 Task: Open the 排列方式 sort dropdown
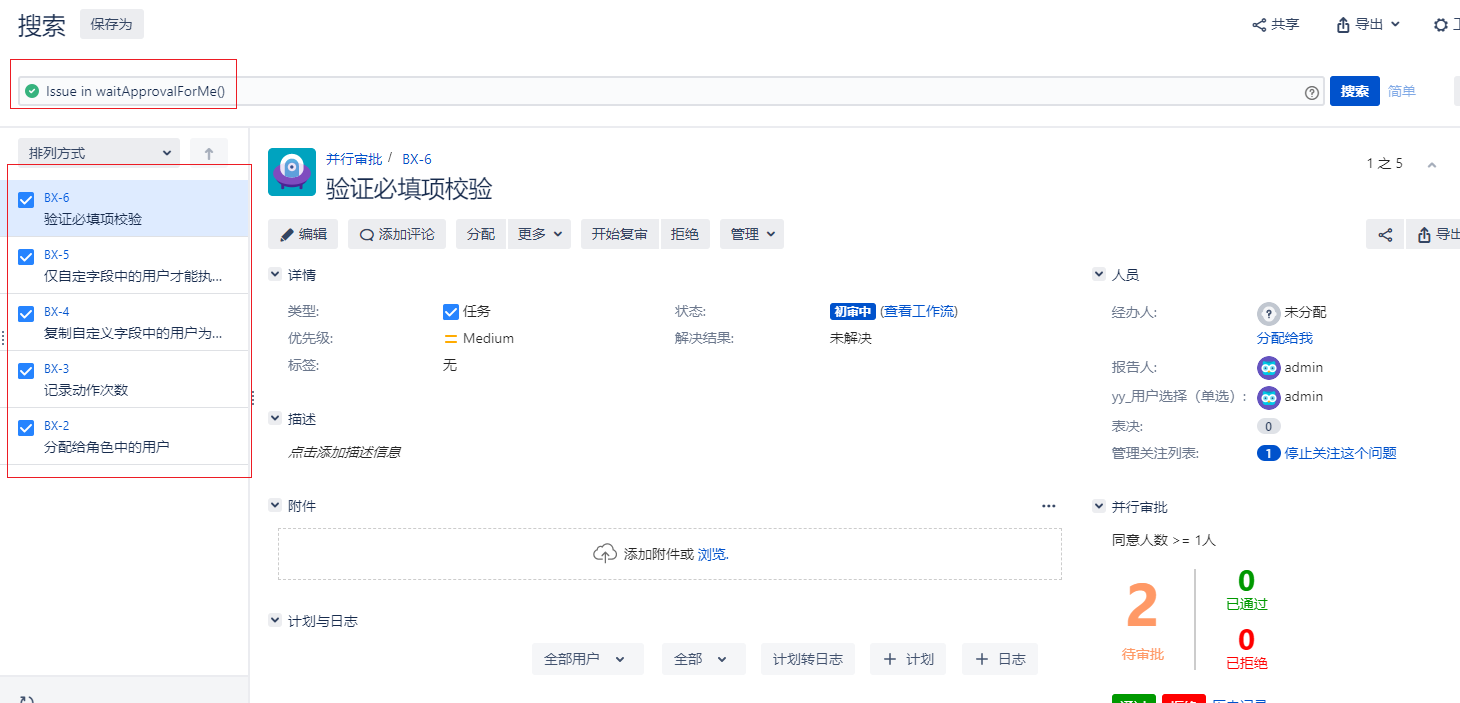tap(99, 153)
